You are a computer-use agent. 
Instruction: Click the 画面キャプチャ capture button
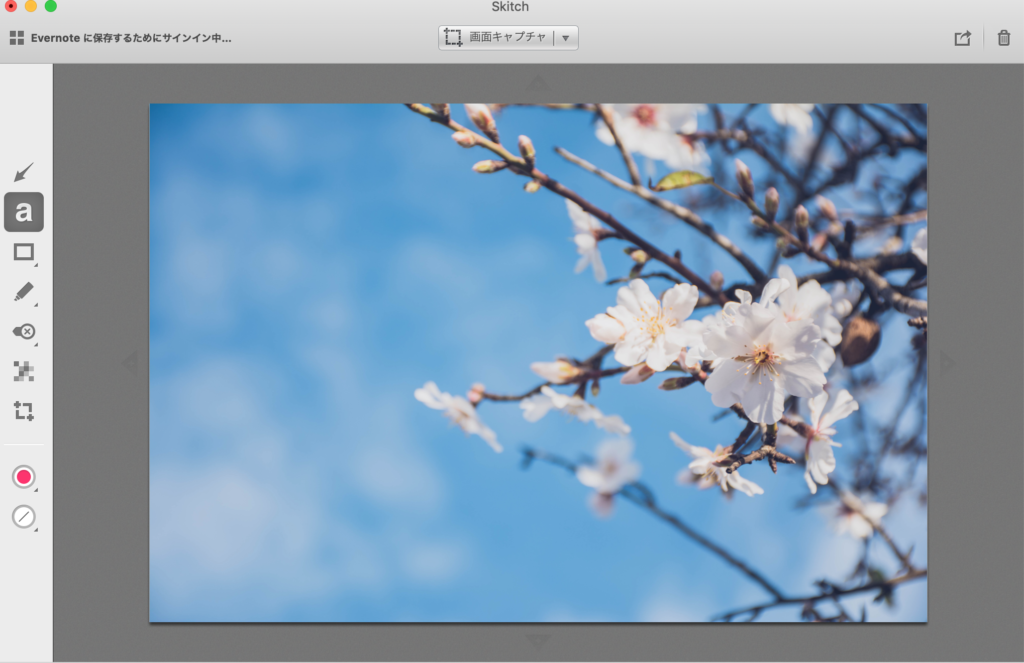497,38
